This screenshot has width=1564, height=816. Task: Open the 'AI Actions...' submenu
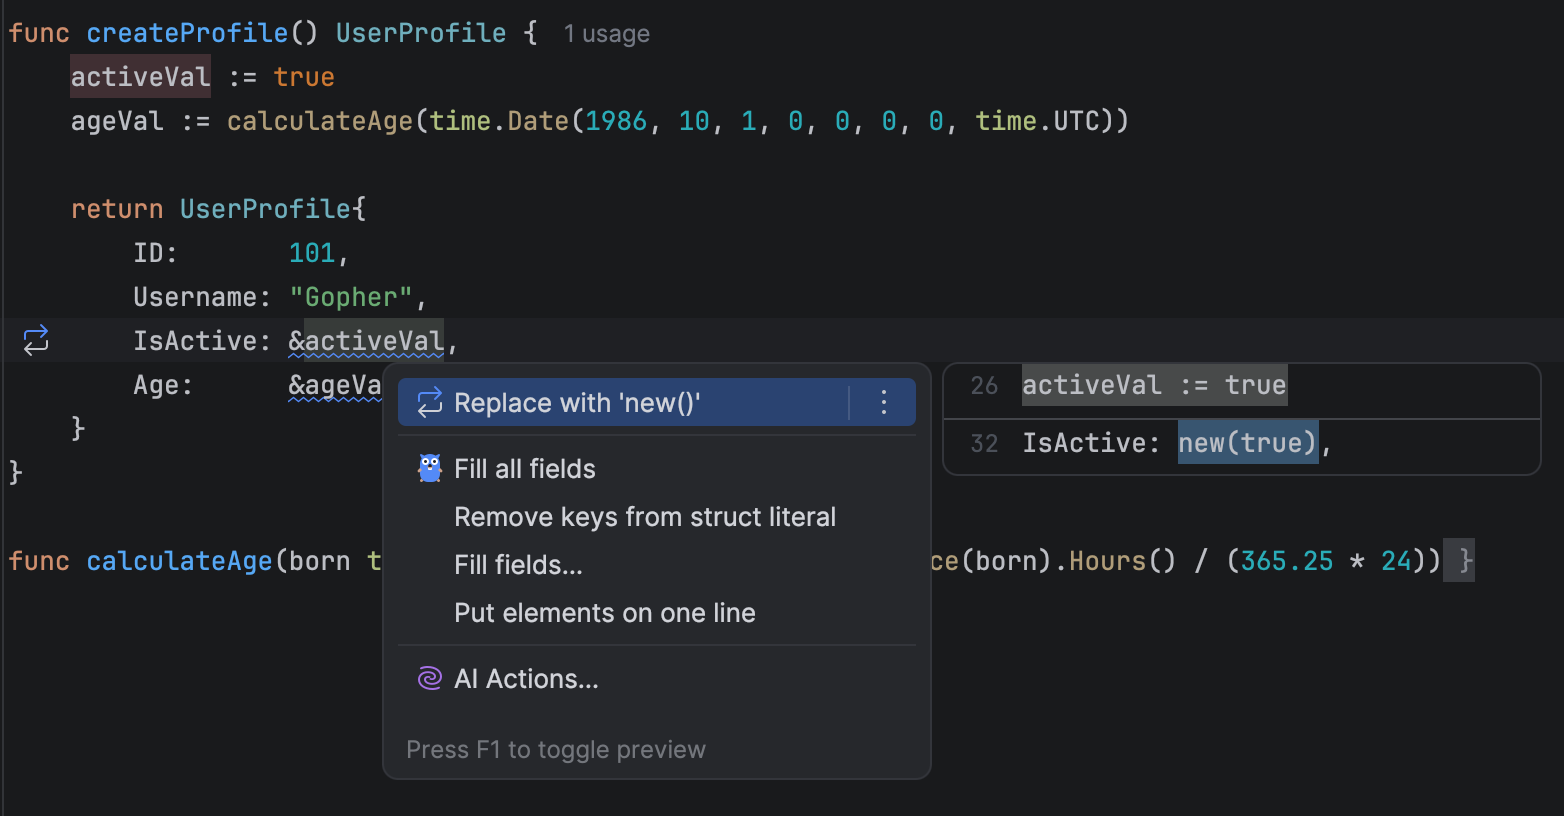click(526, 679)
